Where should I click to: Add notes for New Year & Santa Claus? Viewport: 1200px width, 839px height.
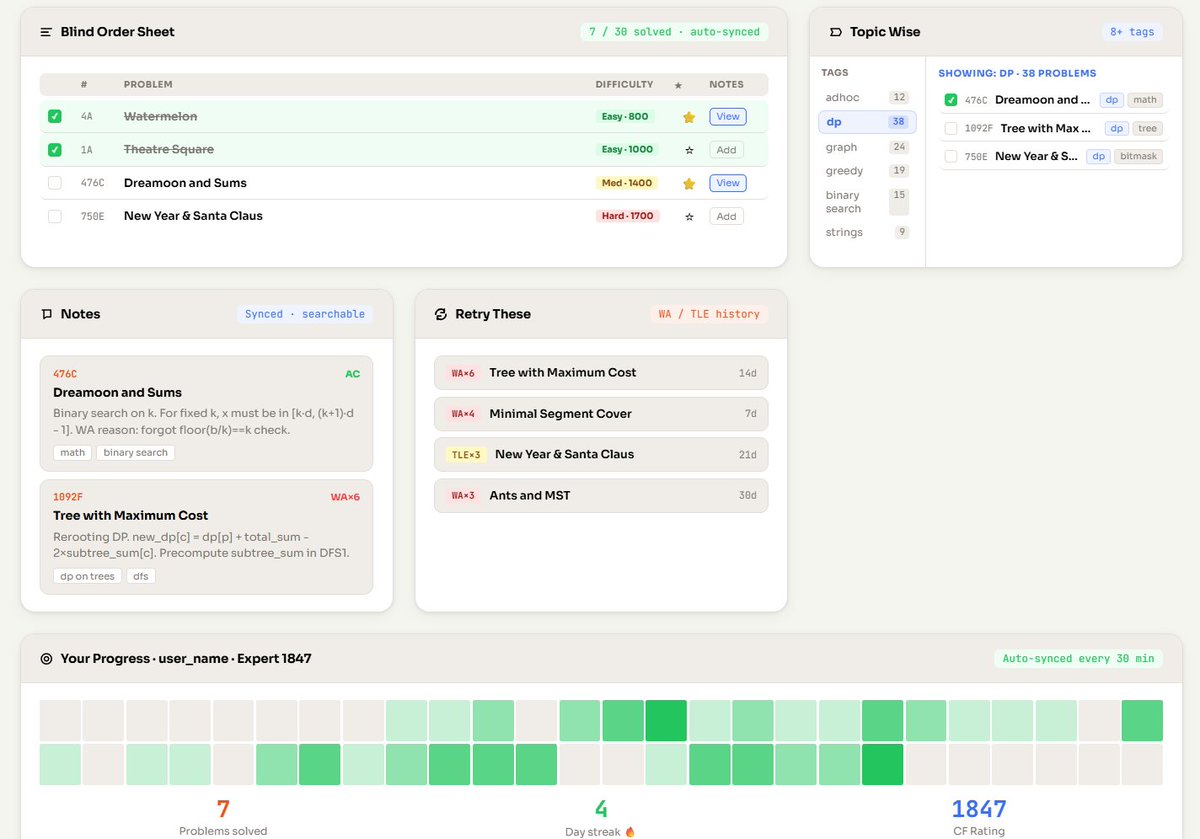727,216
